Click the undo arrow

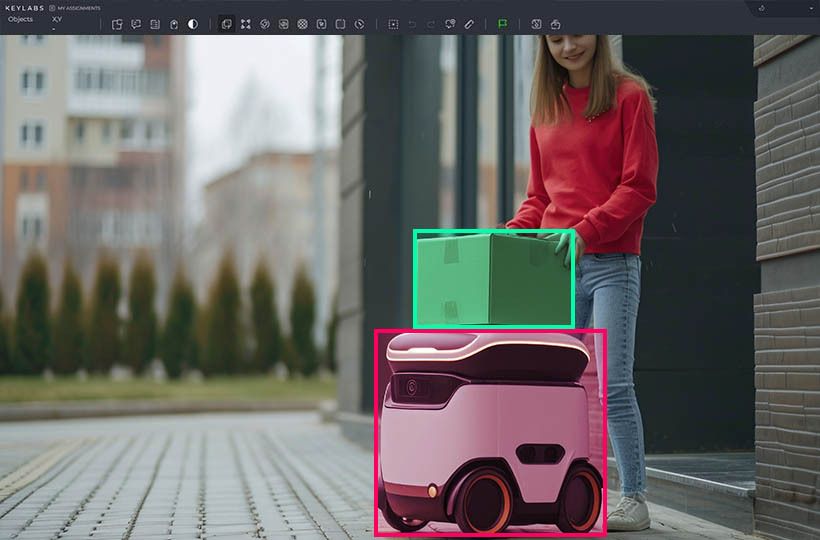tap(412, 24)
